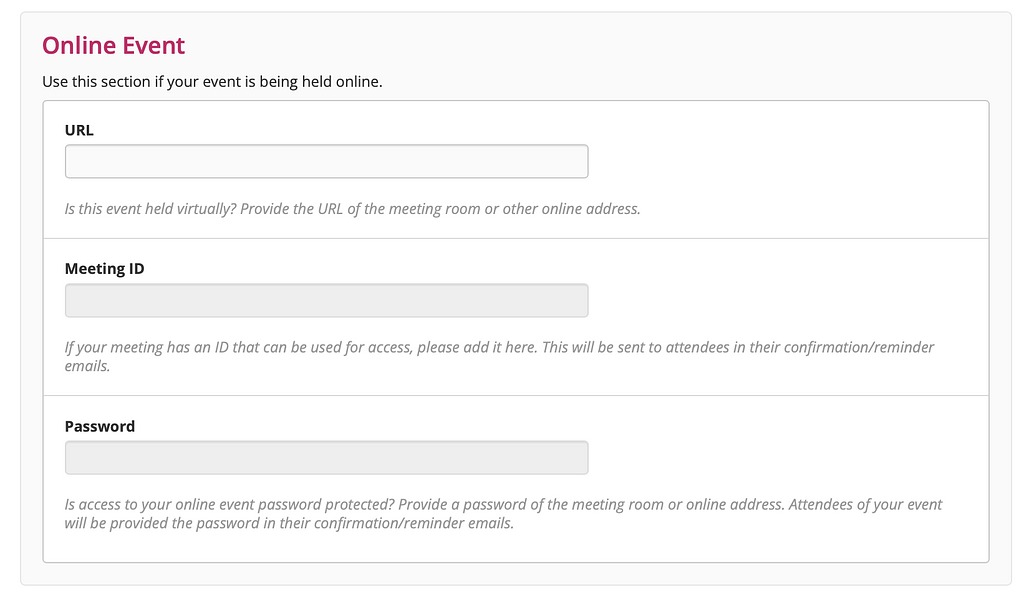Click the word 'emails.' in Meeting ID hint
This screenshot has height=599, width=1024.
click(87, 367)
